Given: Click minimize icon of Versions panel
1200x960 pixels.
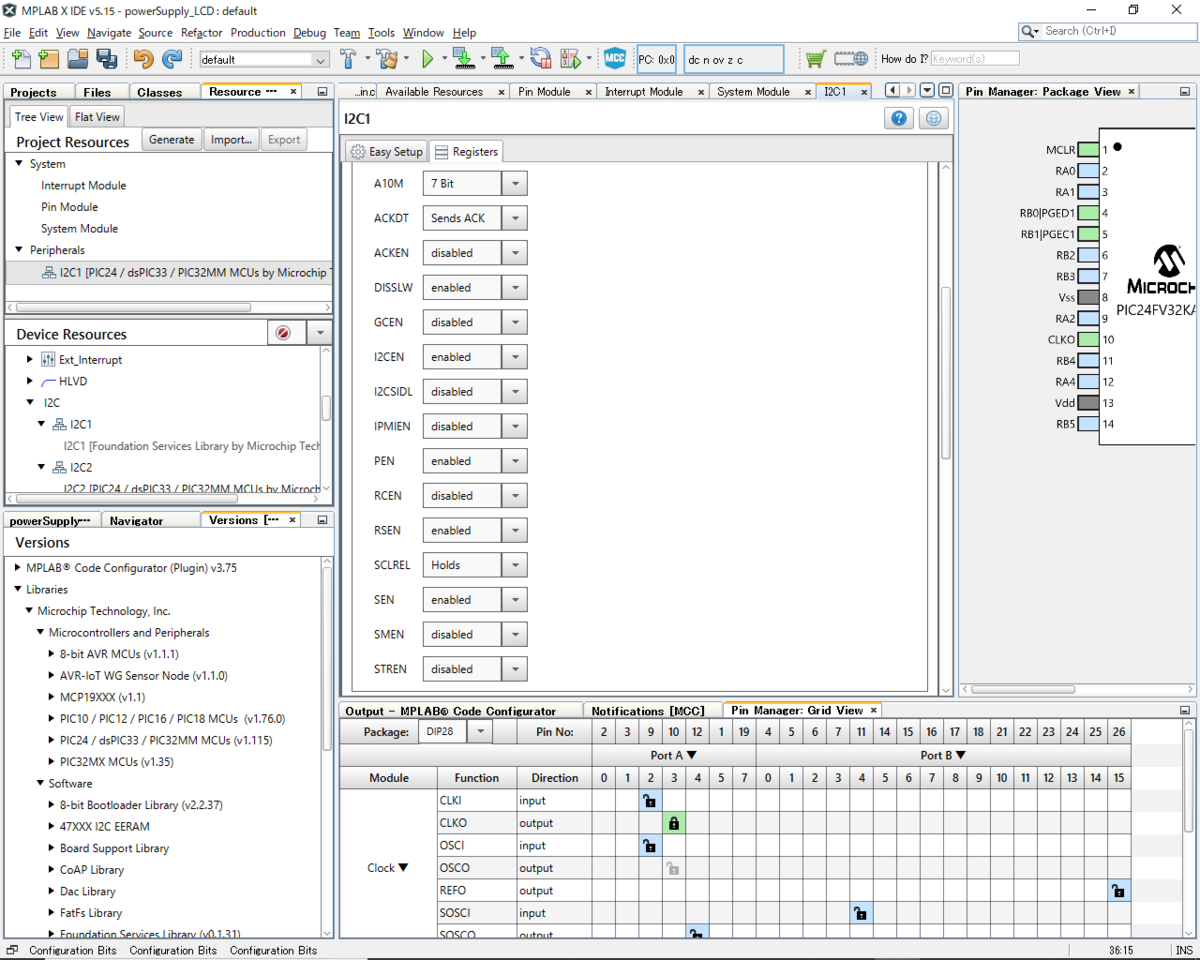Looking at the screenshot, I should (322, 520).
